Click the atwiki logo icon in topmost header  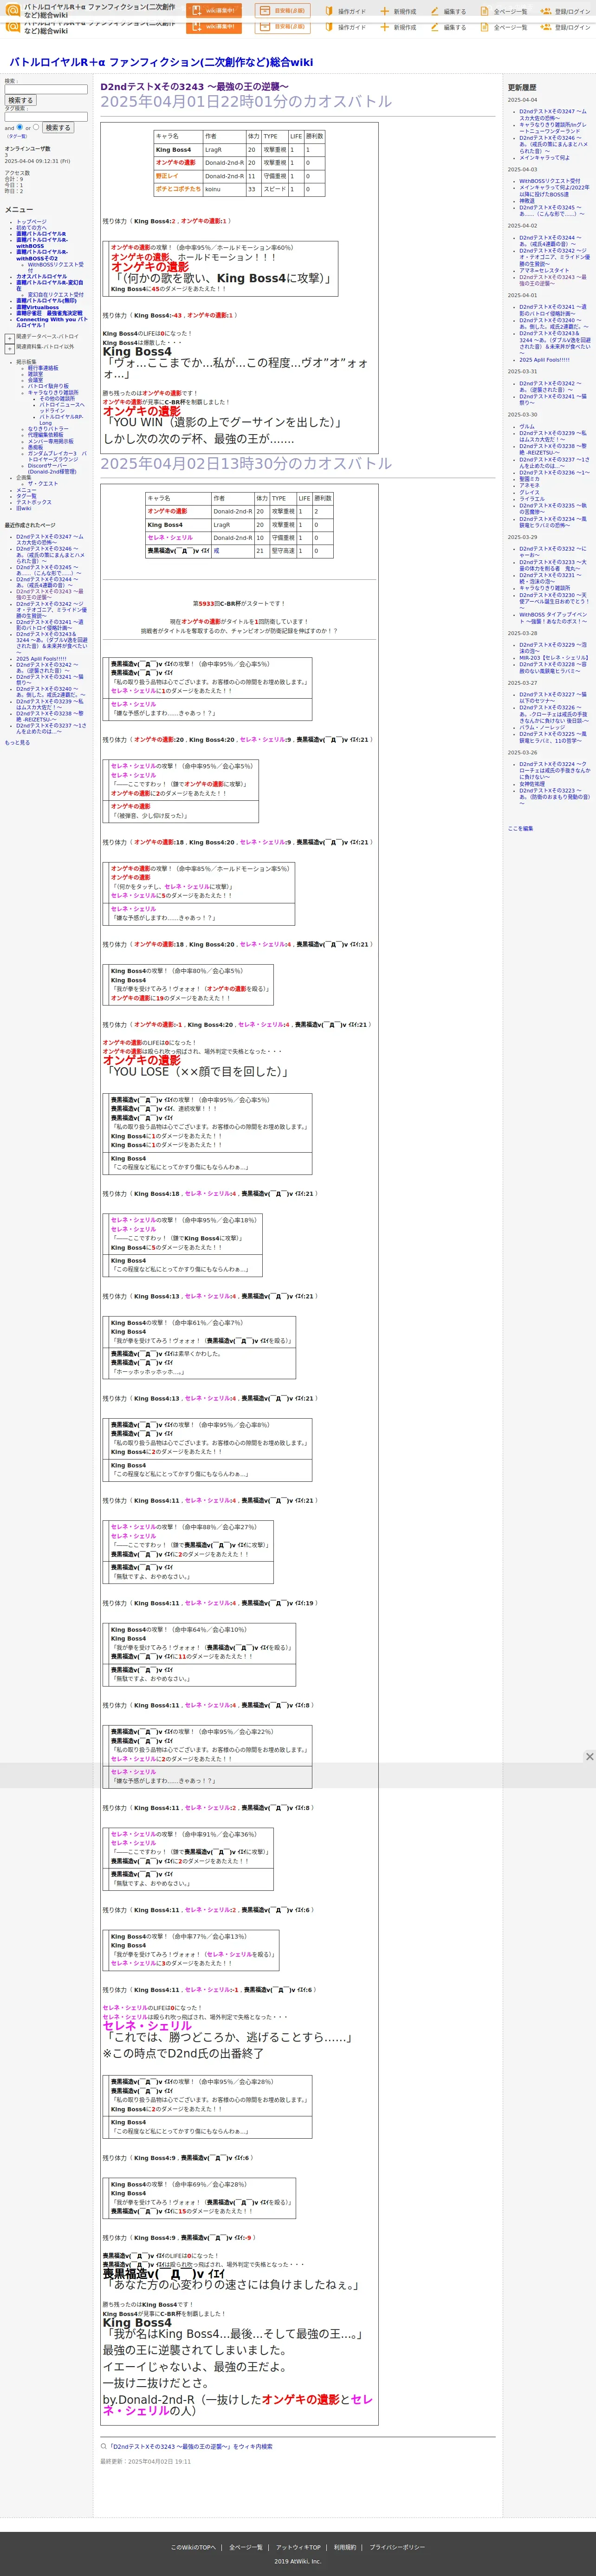tap(13, 11)
